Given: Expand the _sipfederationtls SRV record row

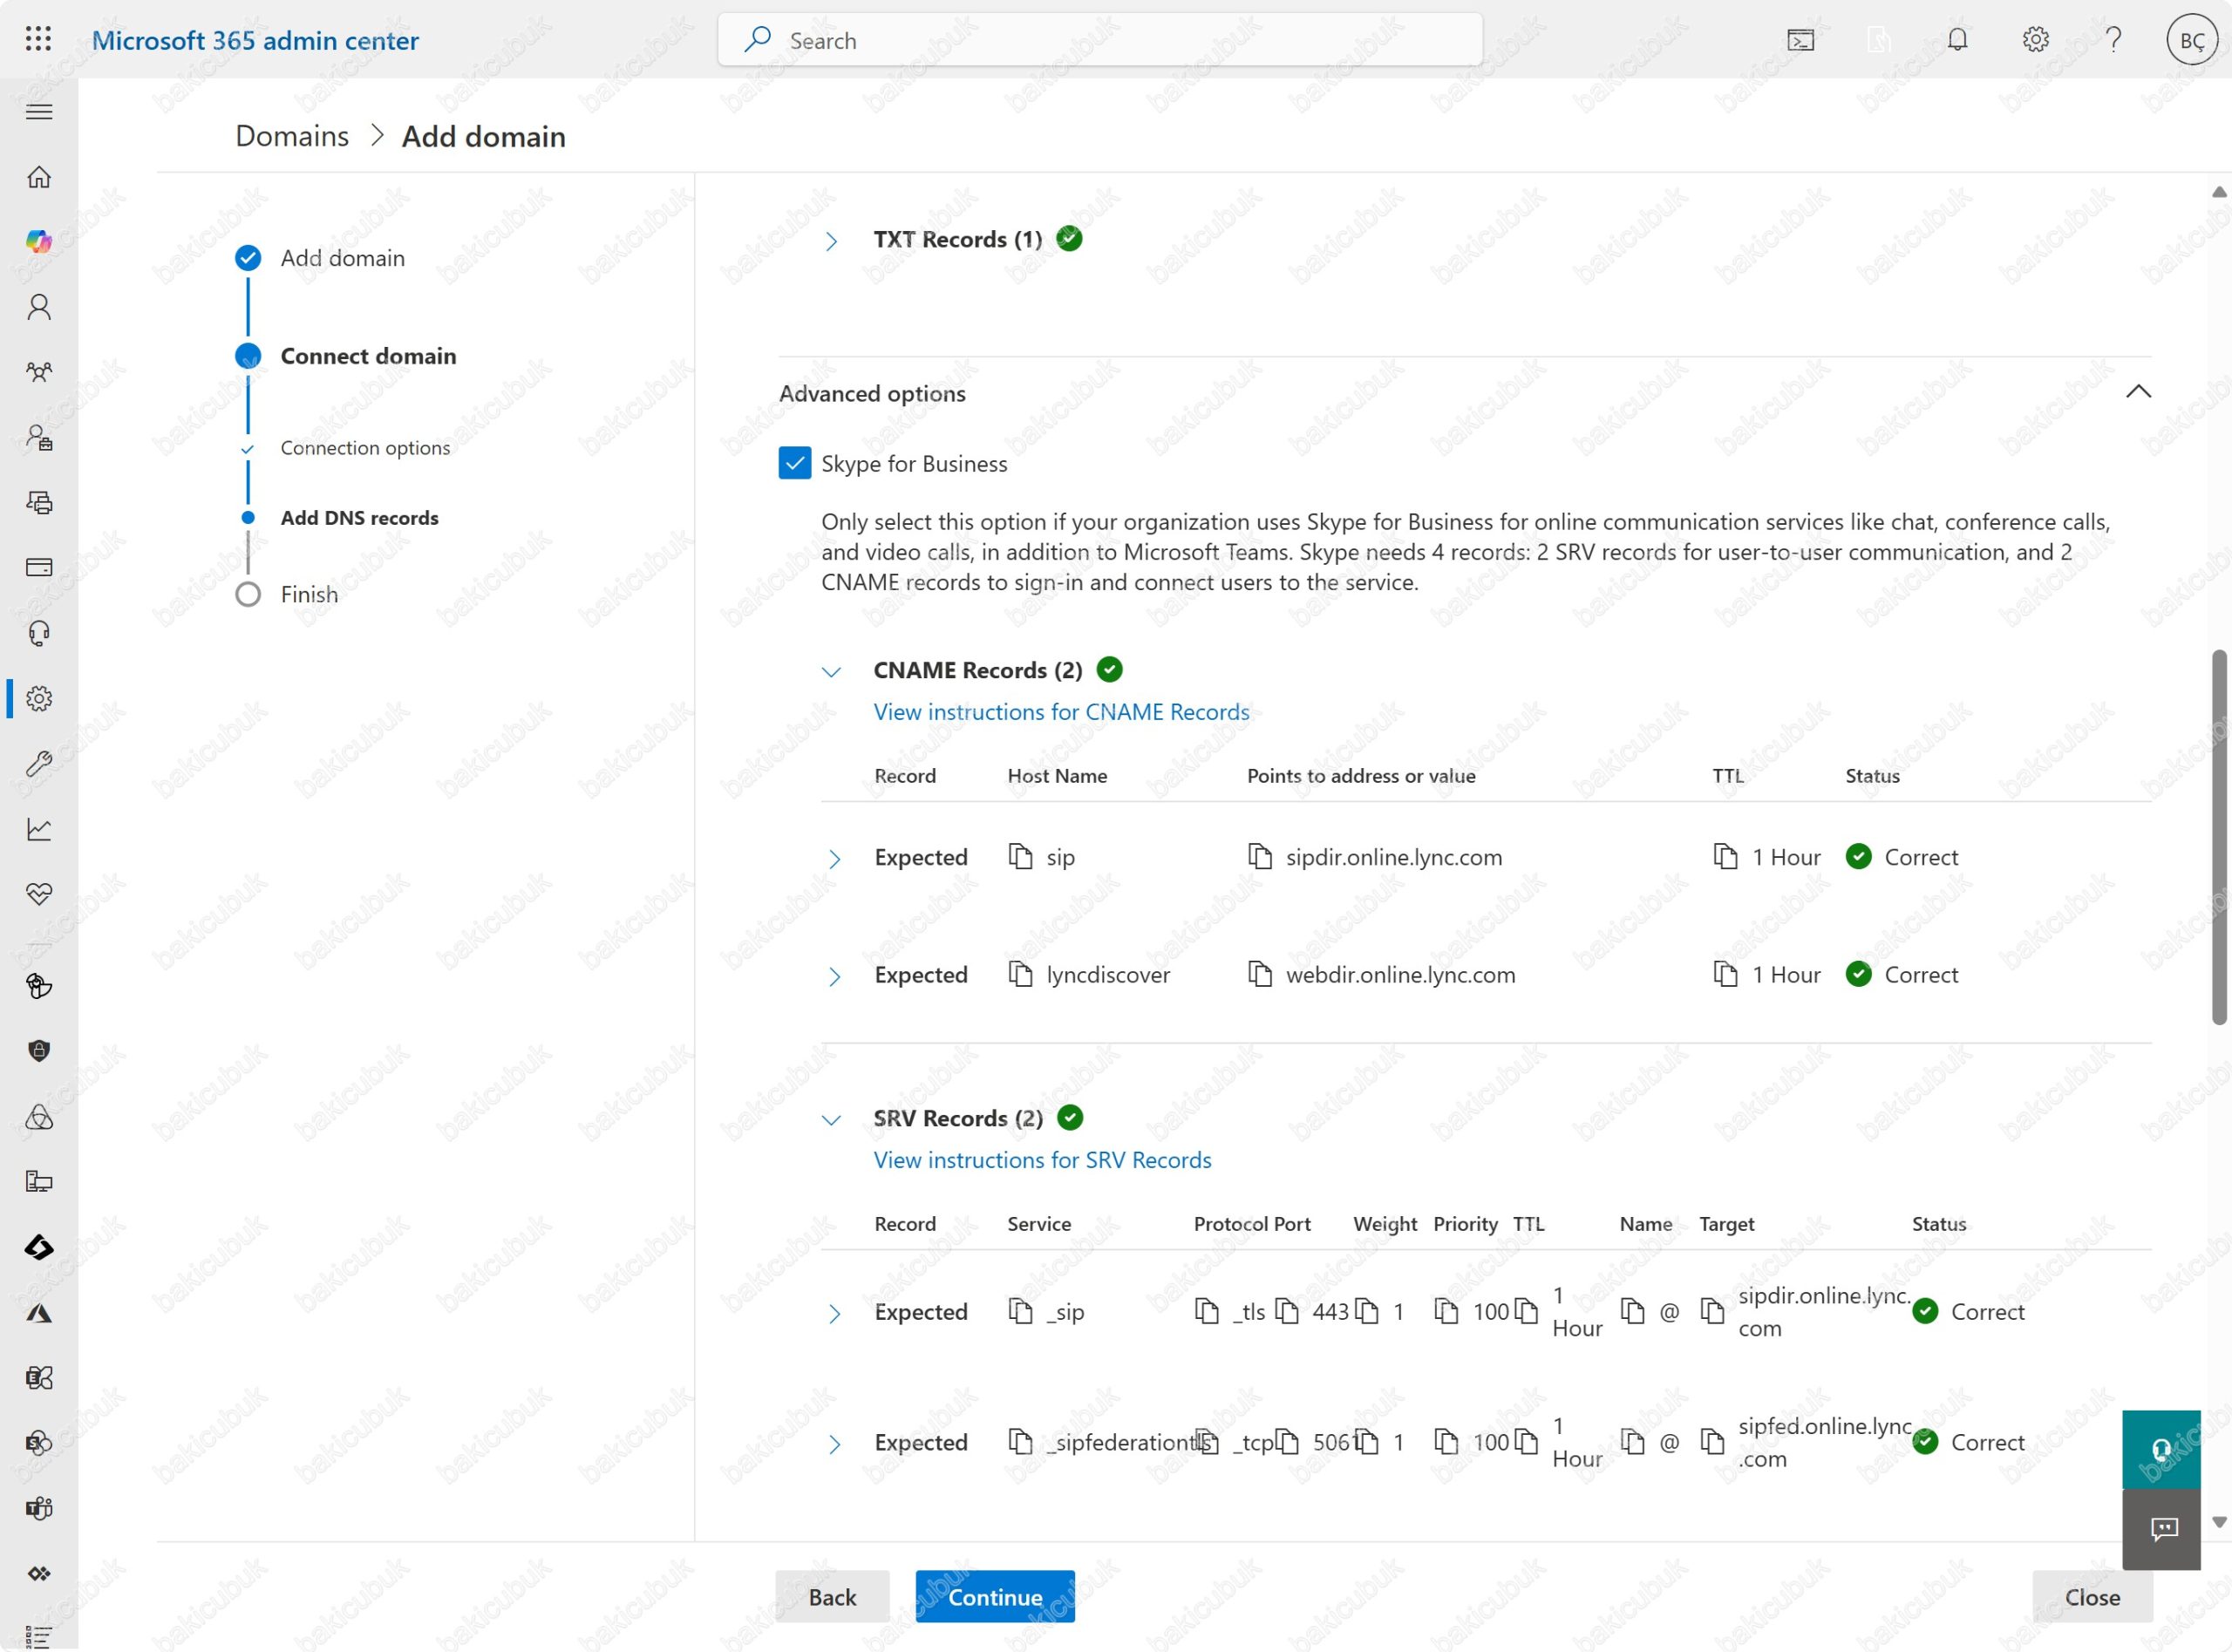Looking at the screenshot, I should tap(834, 1444).
